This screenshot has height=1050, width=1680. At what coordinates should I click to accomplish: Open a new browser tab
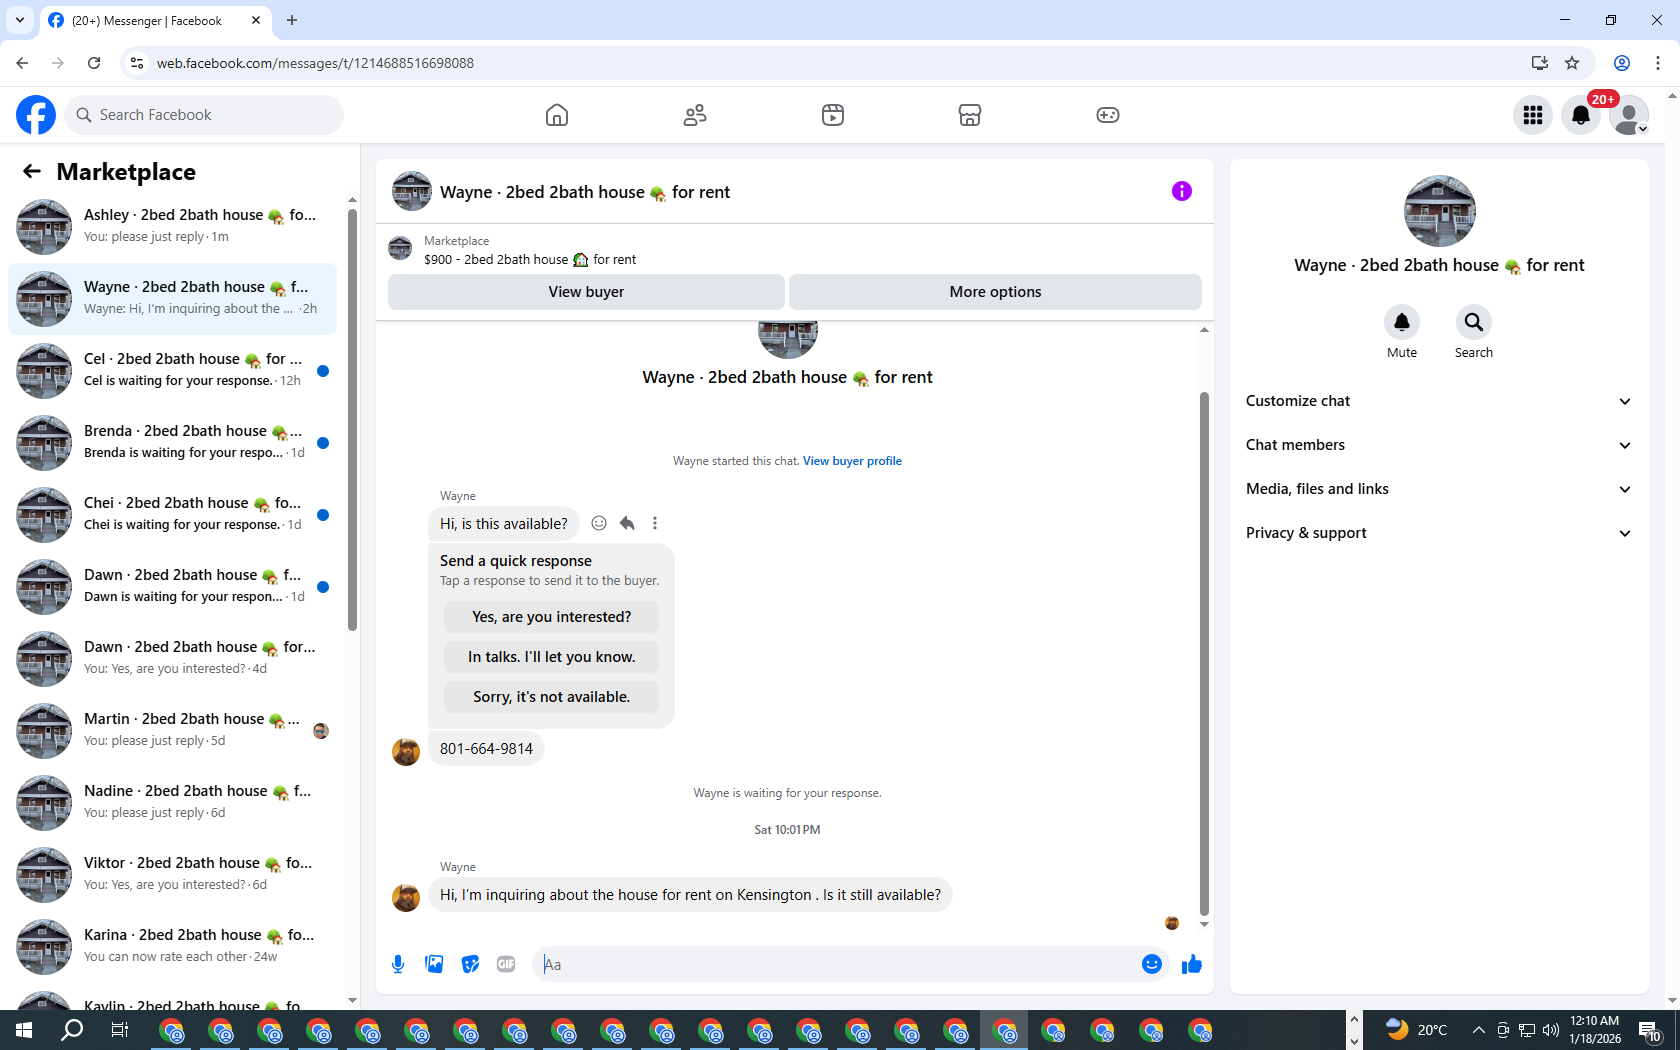(292, 20)
